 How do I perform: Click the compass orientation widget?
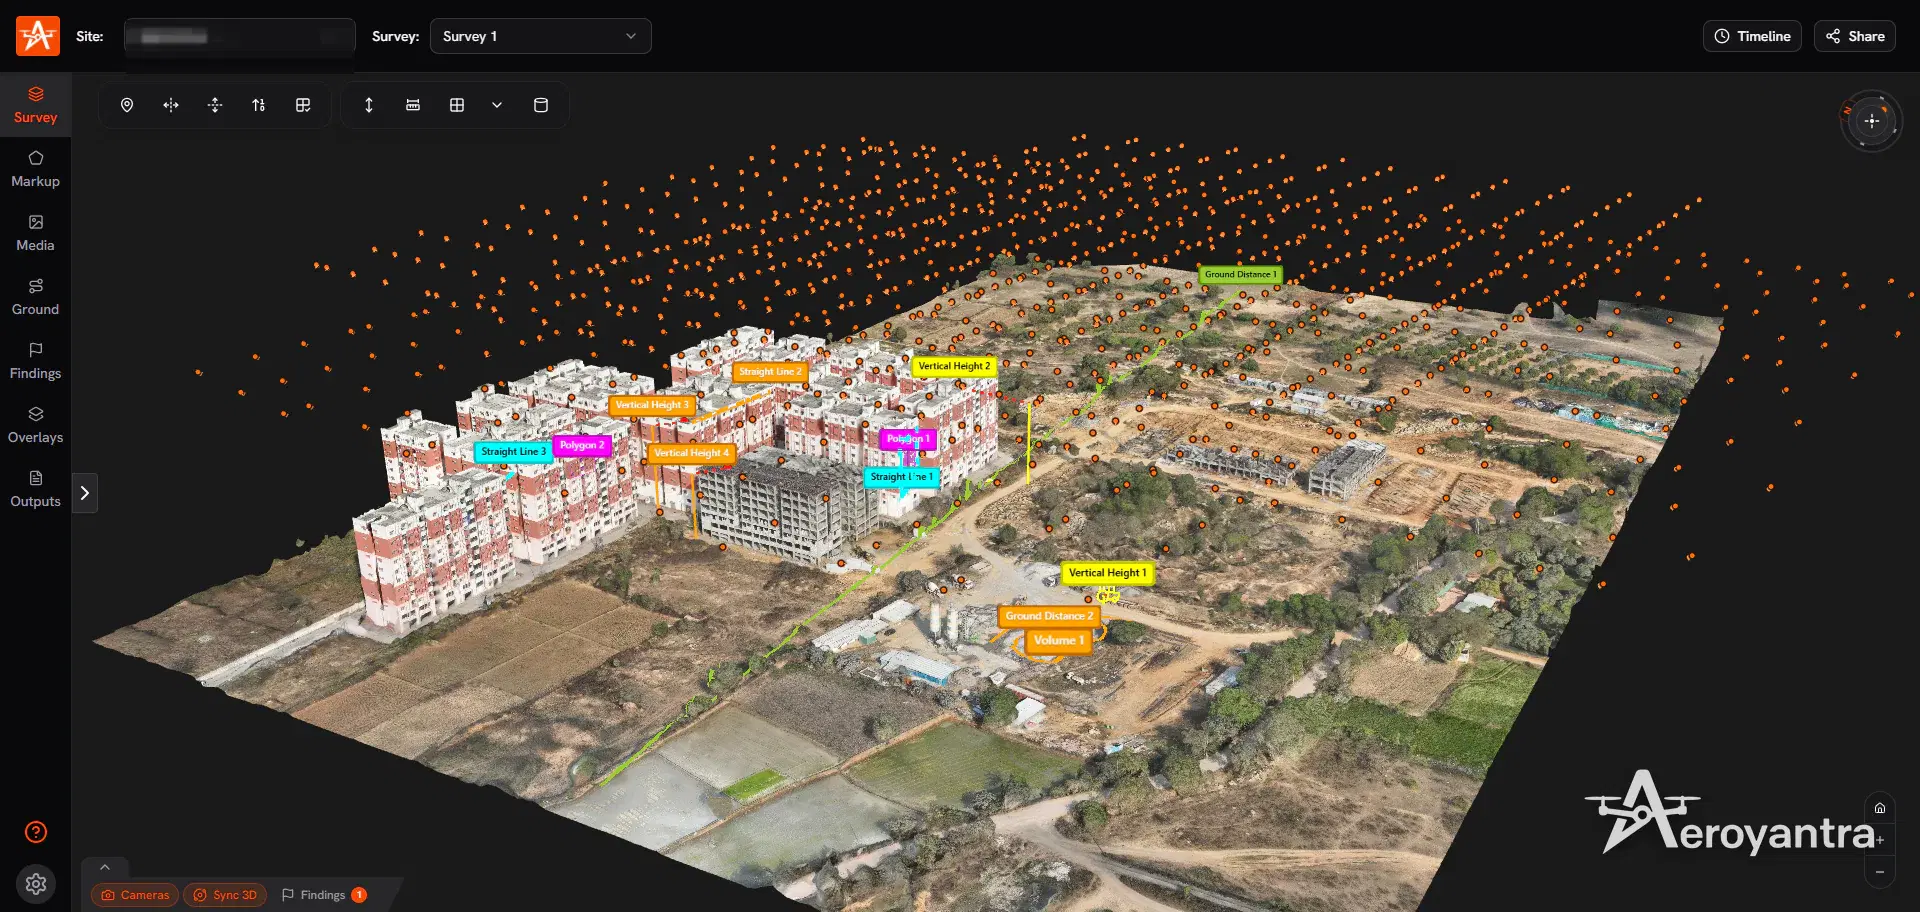point(1872,121)
